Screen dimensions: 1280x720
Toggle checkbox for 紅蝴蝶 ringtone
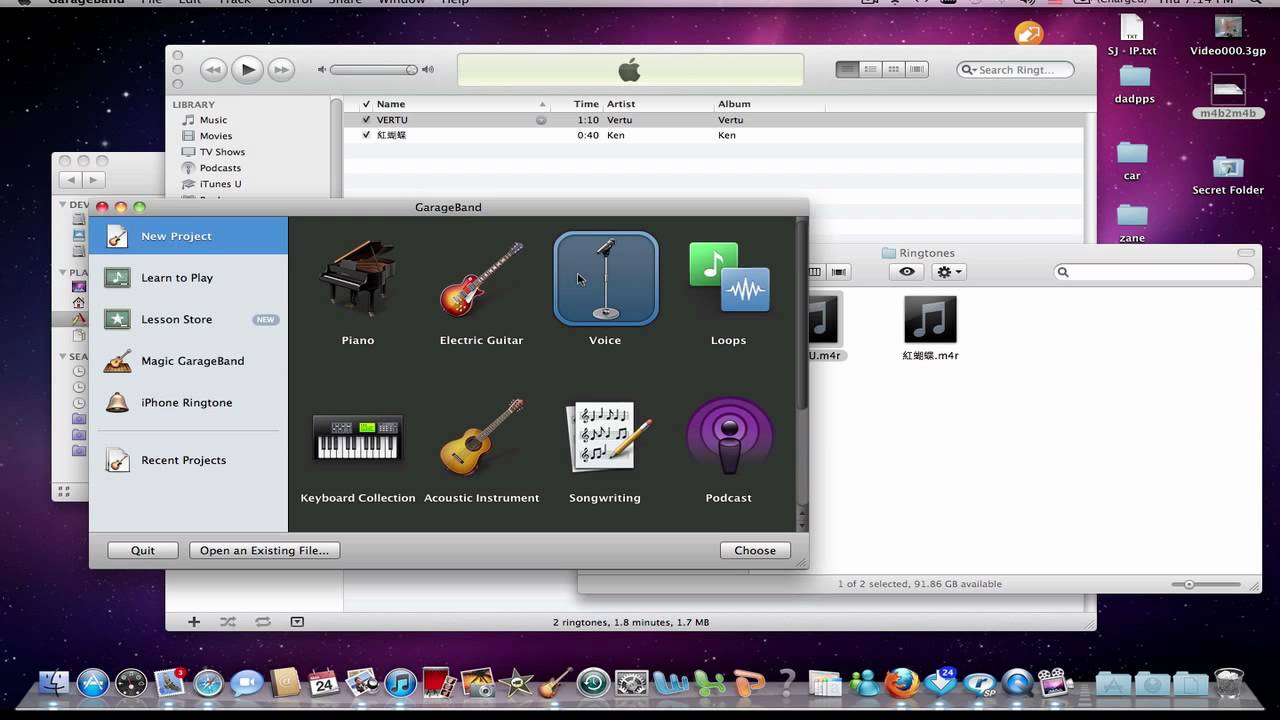tap(366, 135)
